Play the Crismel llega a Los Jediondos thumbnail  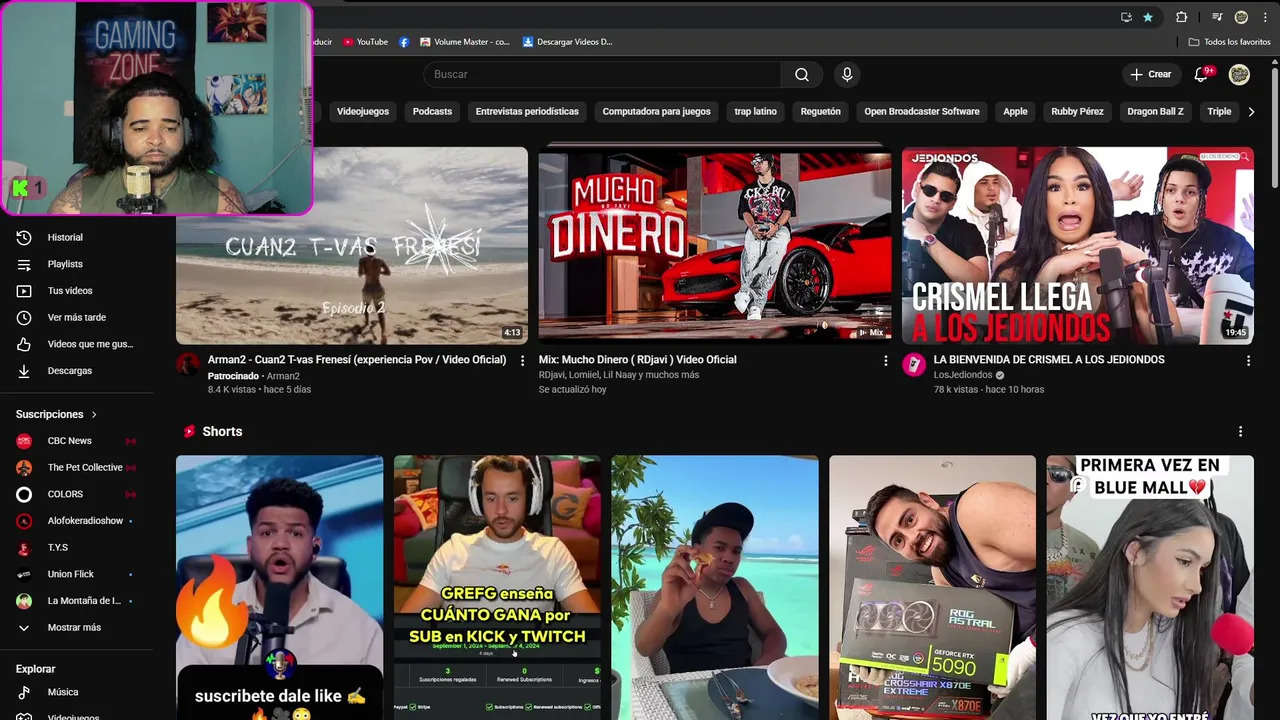click(x=1078, y=246)
